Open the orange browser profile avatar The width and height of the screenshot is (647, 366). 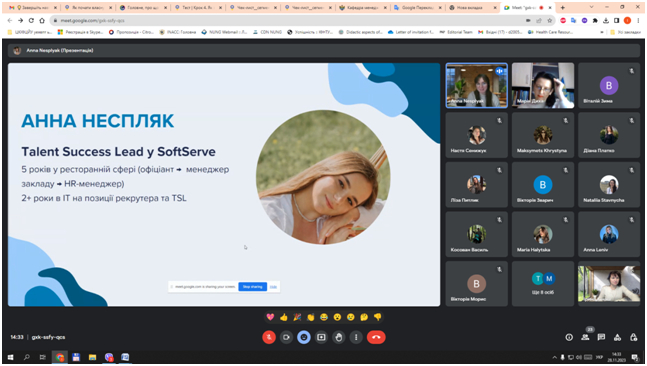pyautogui.click(x=627, y=20)
